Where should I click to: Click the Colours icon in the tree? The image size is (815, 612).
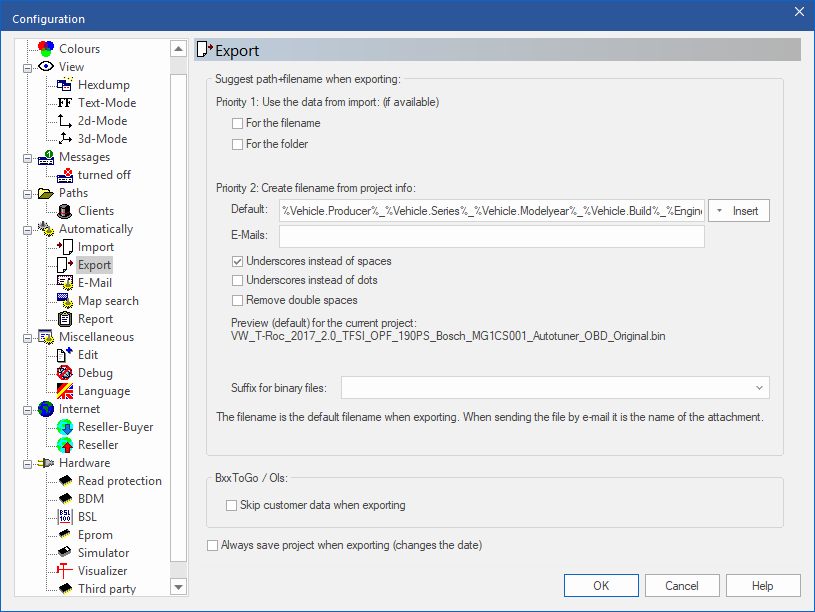(x=46, y=49)
